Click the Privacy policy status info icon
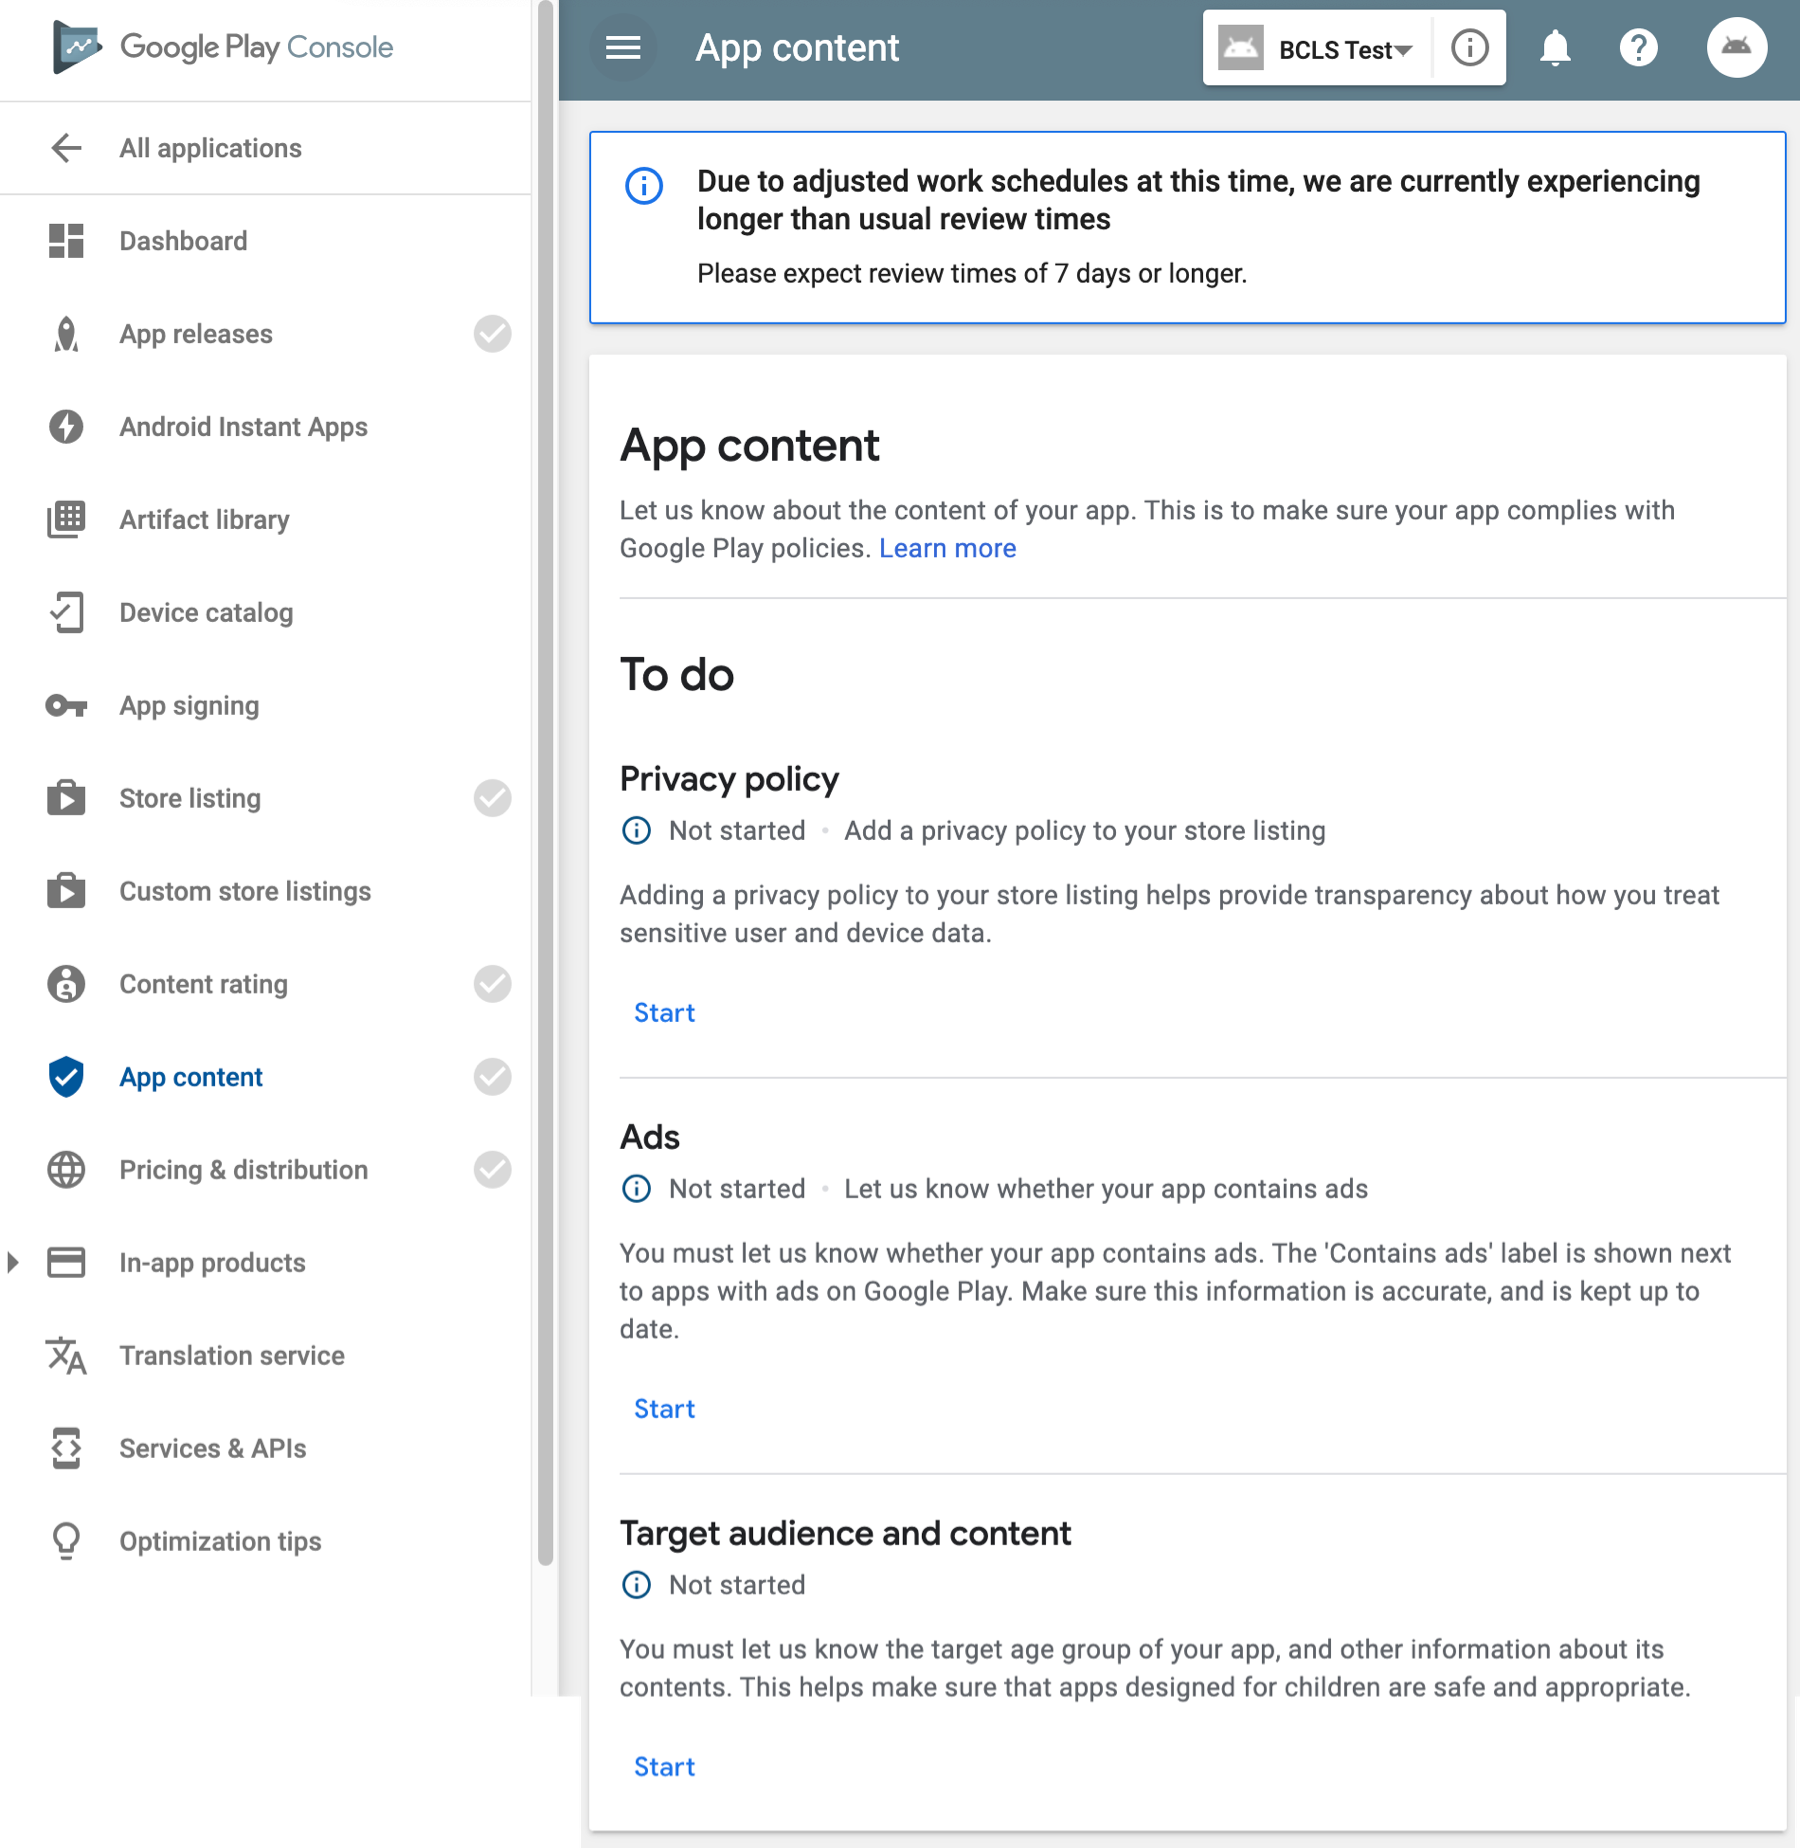The width and height of the screenshot is (1800, 1848). 636,831
